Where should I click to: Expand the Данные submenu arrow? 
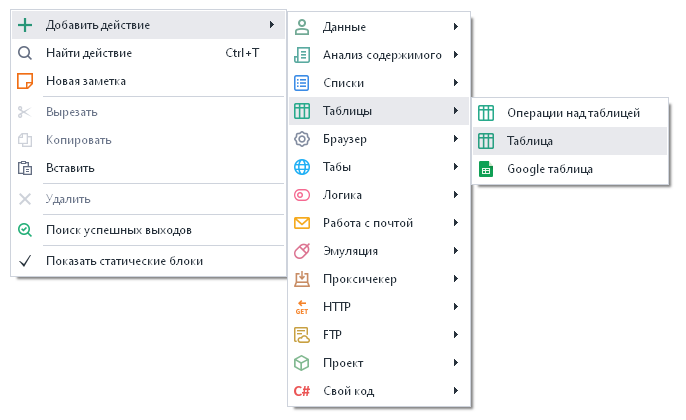click(x=456, y=26)
